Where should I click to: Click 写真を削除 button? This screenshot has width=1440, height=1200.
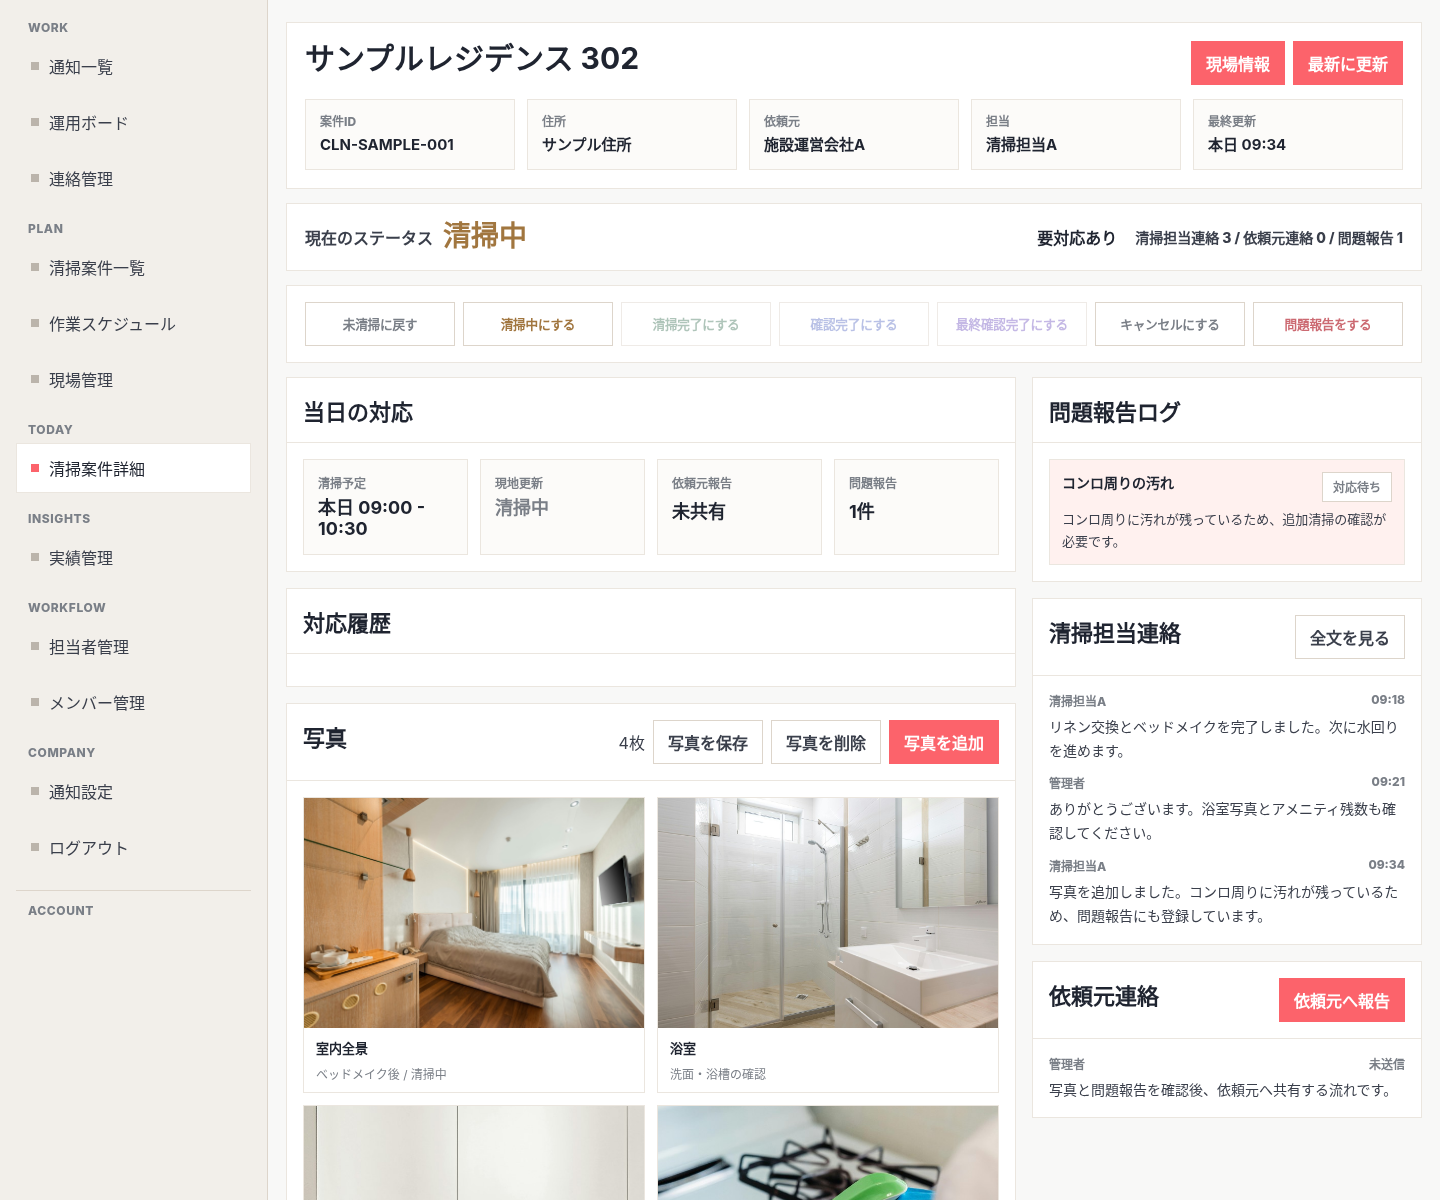click(826, 742)
